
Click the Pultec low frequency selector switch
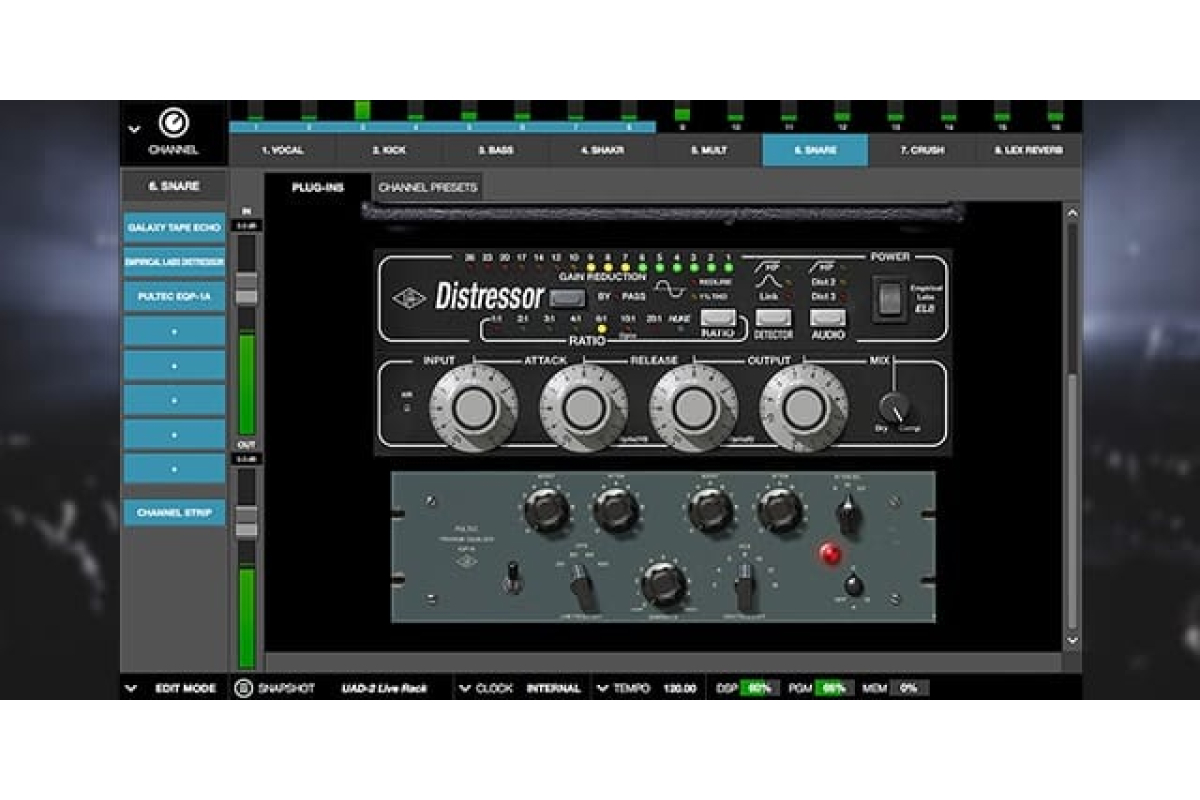click(583, 587)
